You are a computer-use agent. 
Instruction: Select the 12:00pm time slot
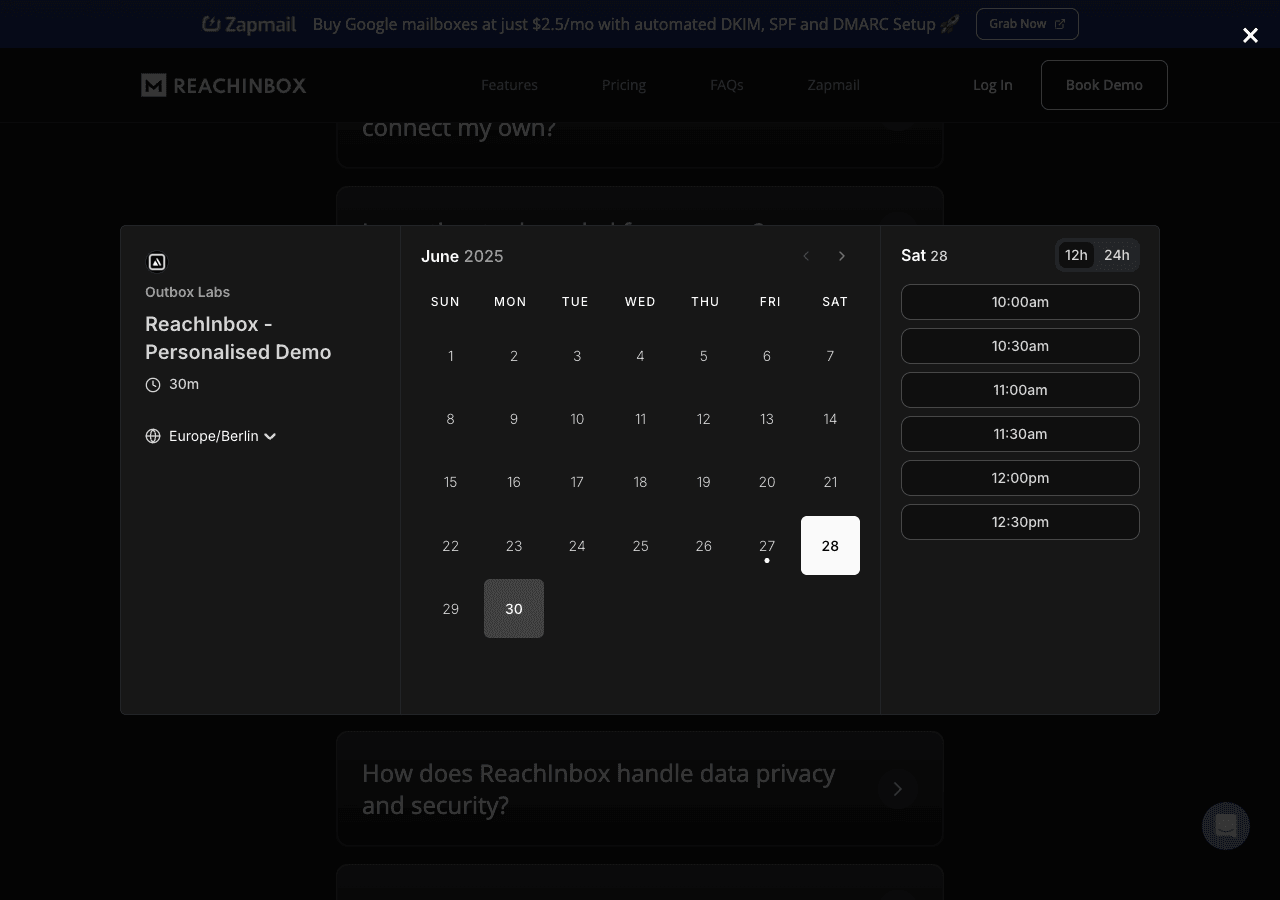1020,478
